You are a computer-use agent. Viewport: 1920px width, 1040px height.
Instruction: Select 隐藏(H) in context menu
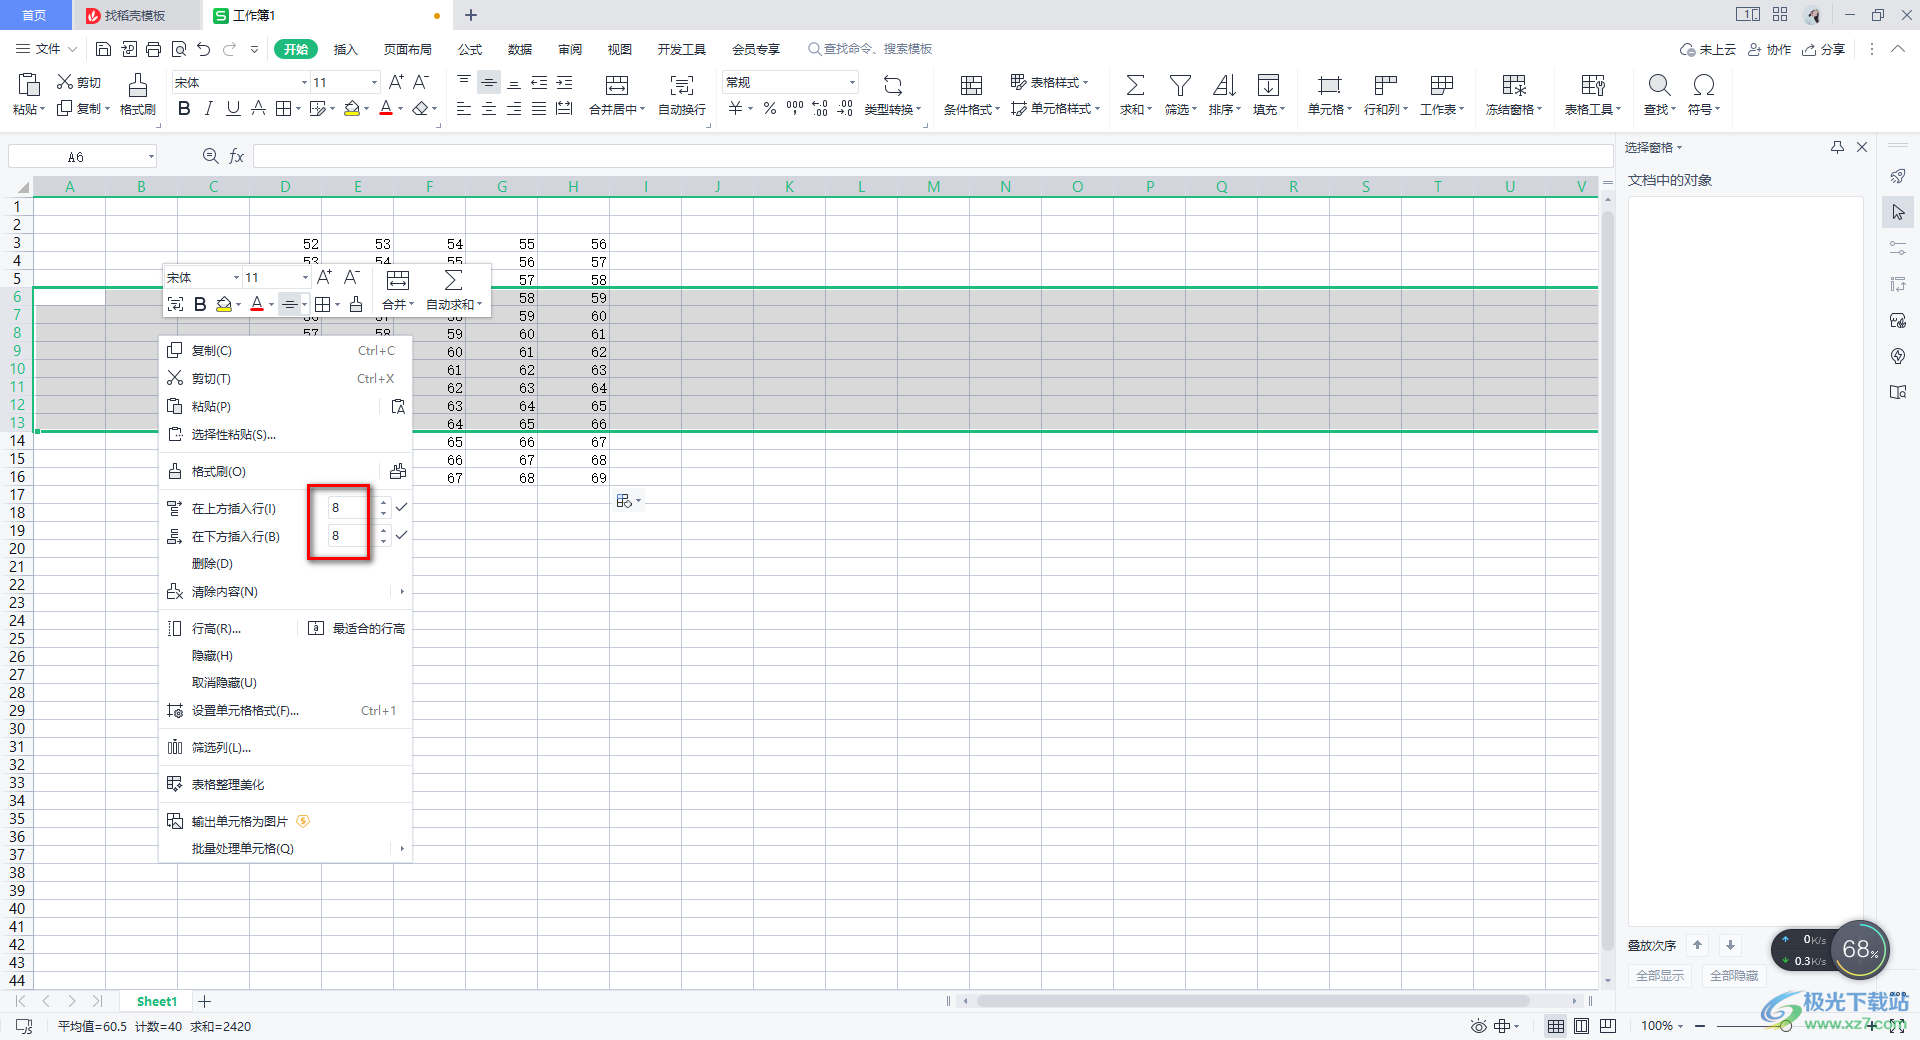pos(285,656)
